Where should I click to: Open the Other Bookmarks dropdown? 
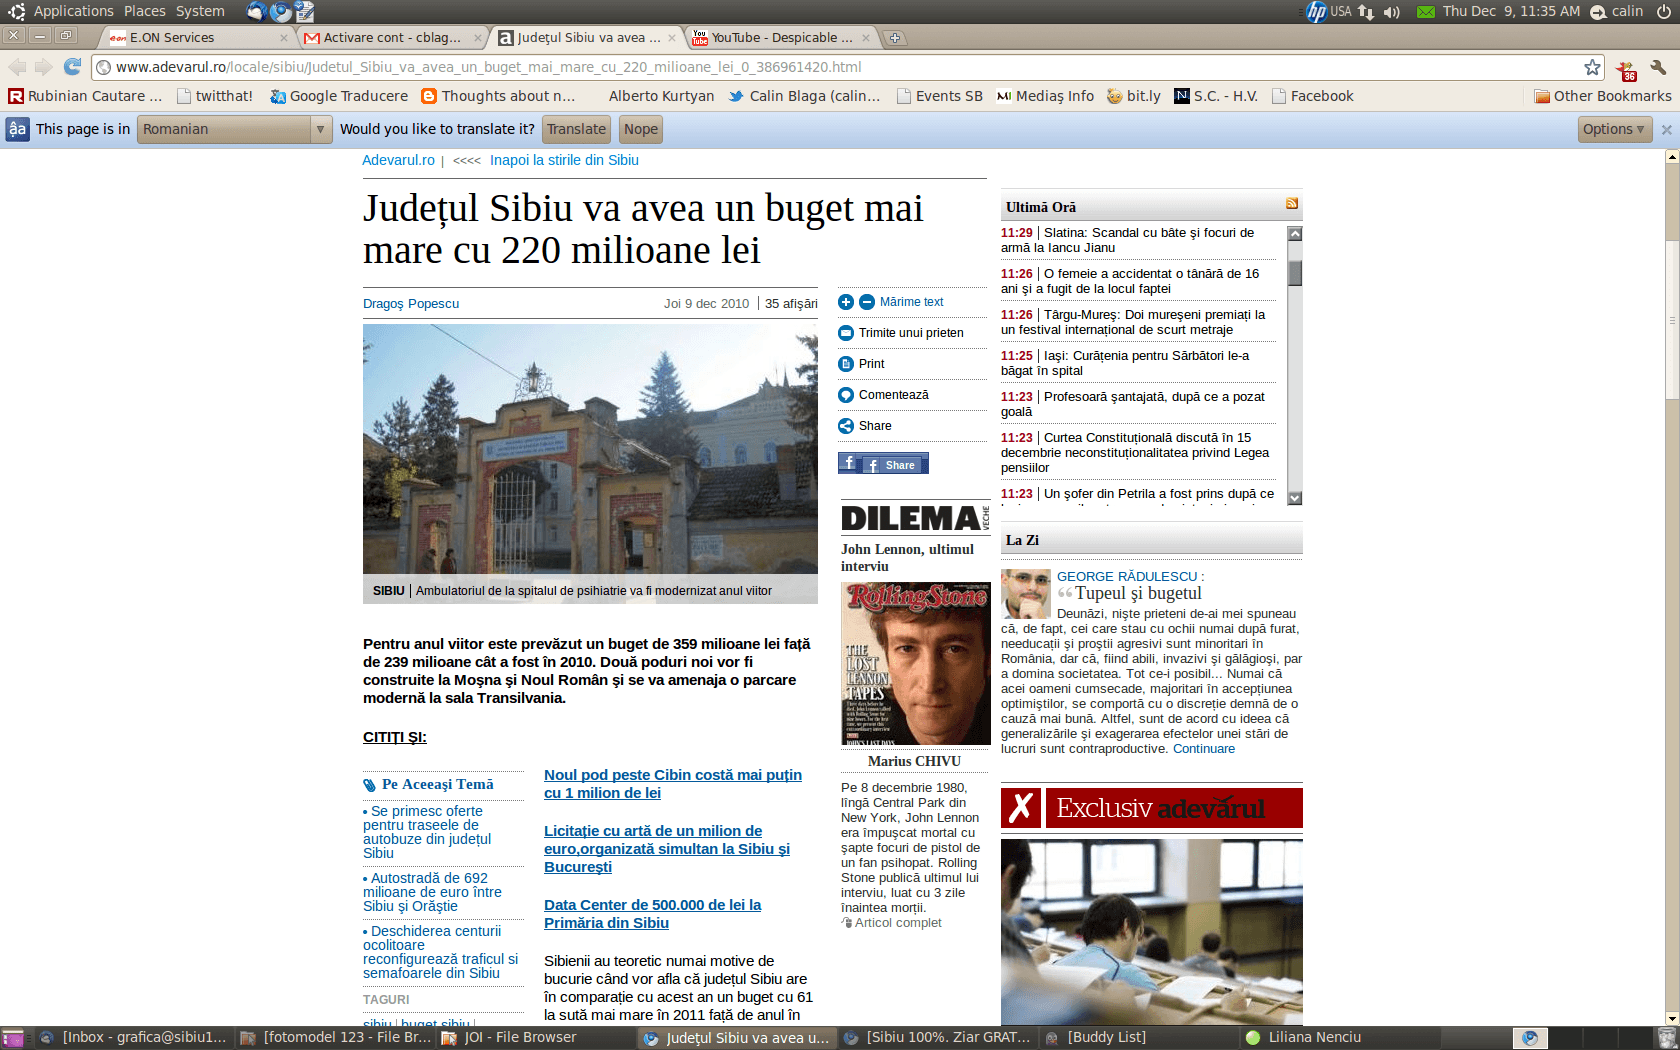coord(1602,96)
